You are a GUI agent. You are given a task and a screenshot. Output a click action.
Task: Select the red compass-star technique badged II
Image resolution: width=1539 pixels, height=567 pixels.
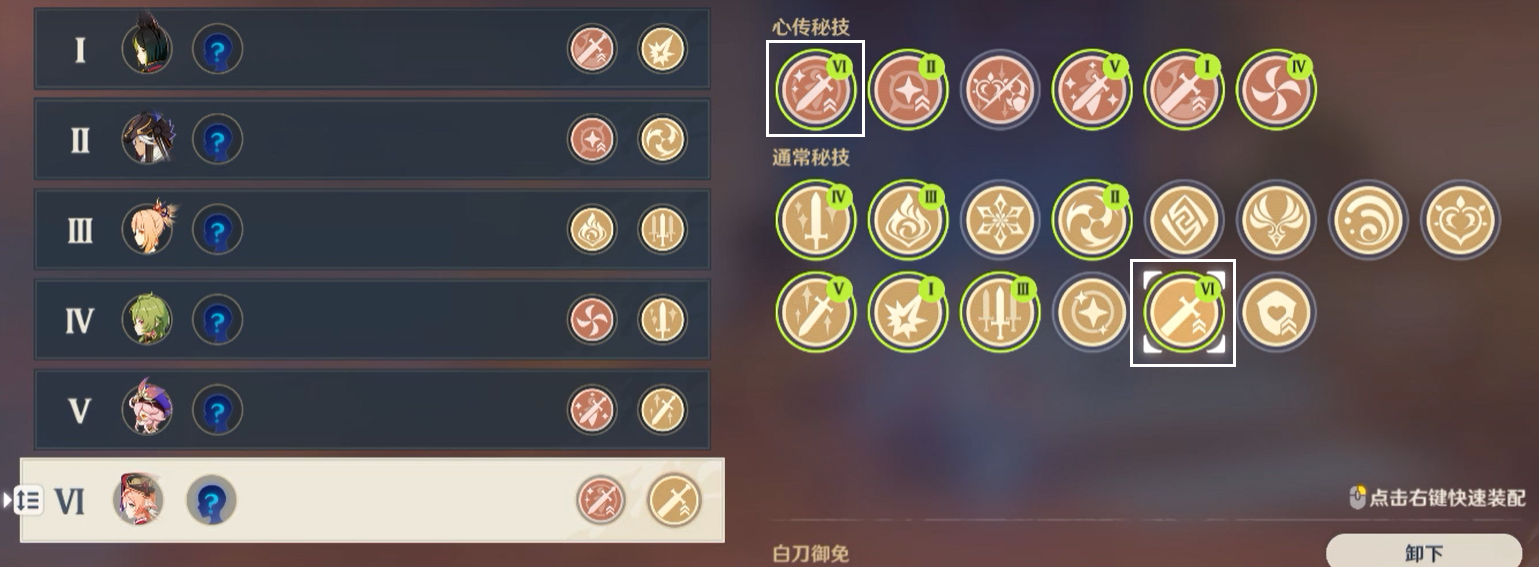pyautogui.click(x=908, y=90)
